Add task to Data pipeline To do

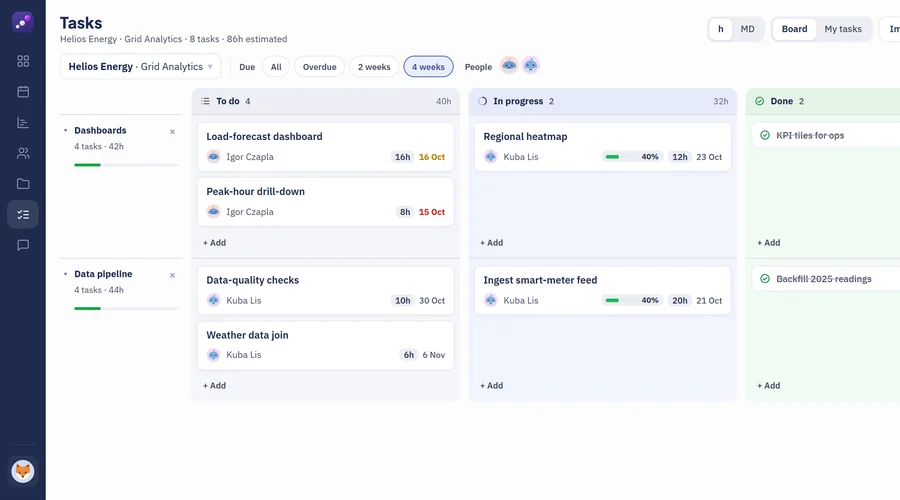[215, 386]
